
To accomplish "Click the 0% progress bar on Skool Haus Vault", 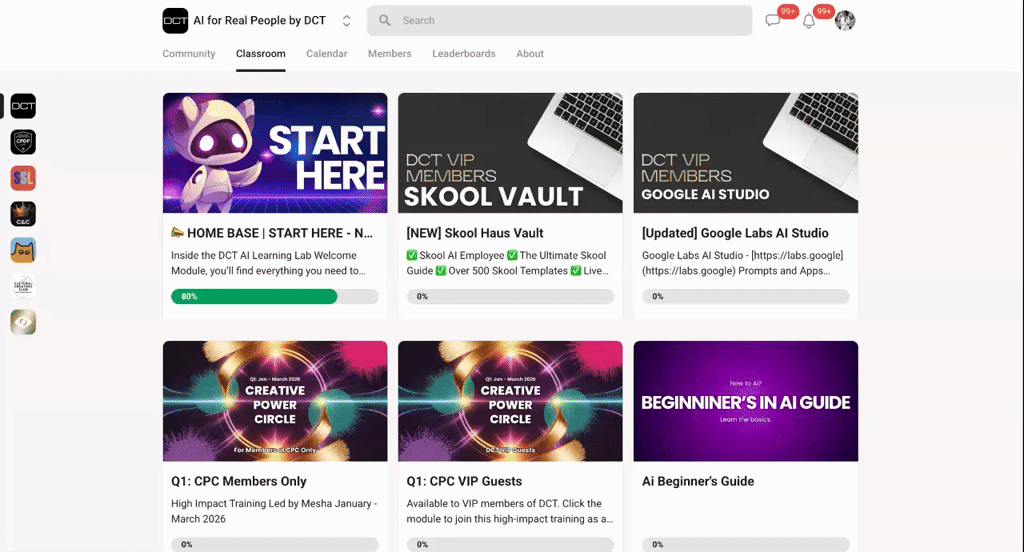I will tap(510, 297).
